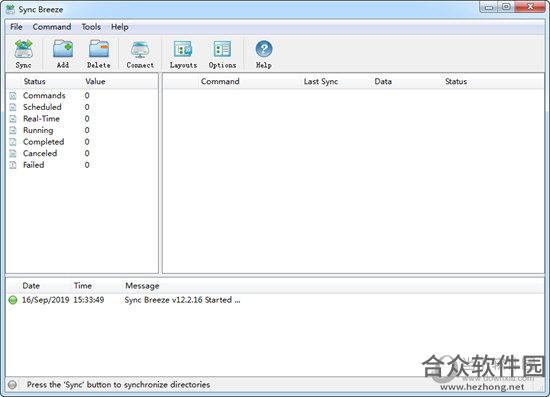Click the status bar hint text
Screen dimensions: 550x397
[119, 385]
